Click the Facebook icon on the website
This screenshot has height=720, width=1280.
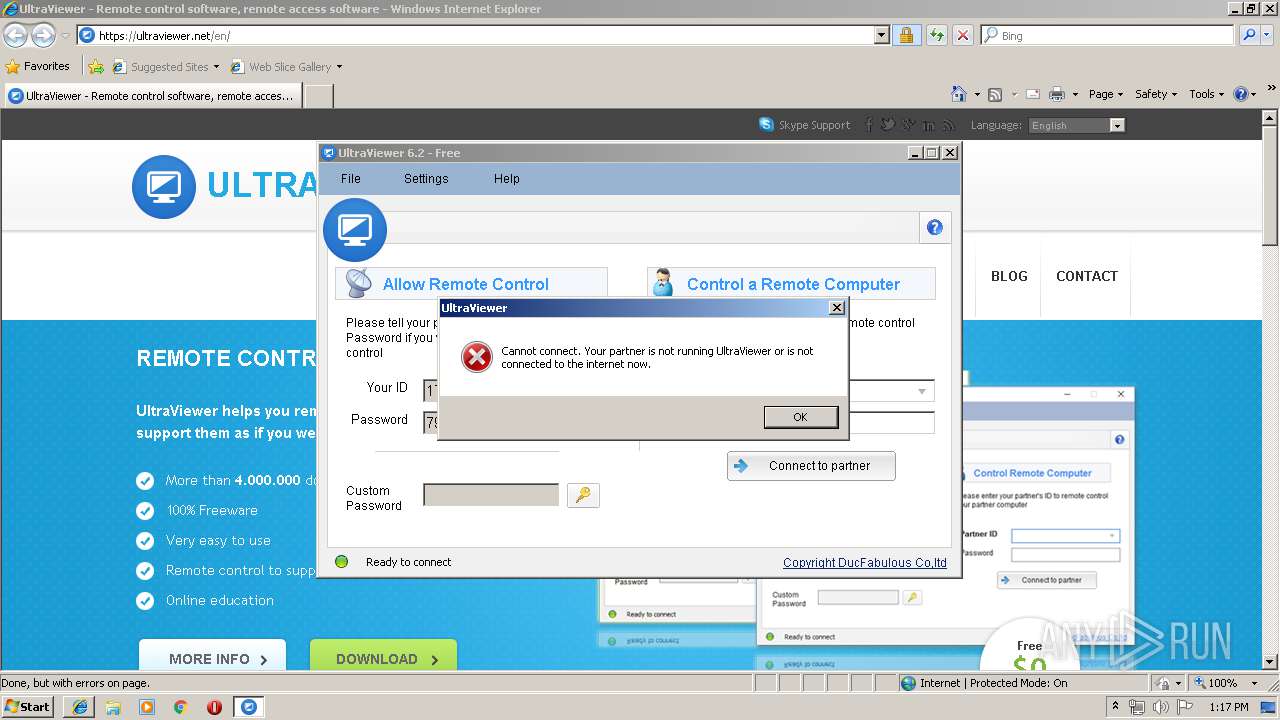point(868,125)
